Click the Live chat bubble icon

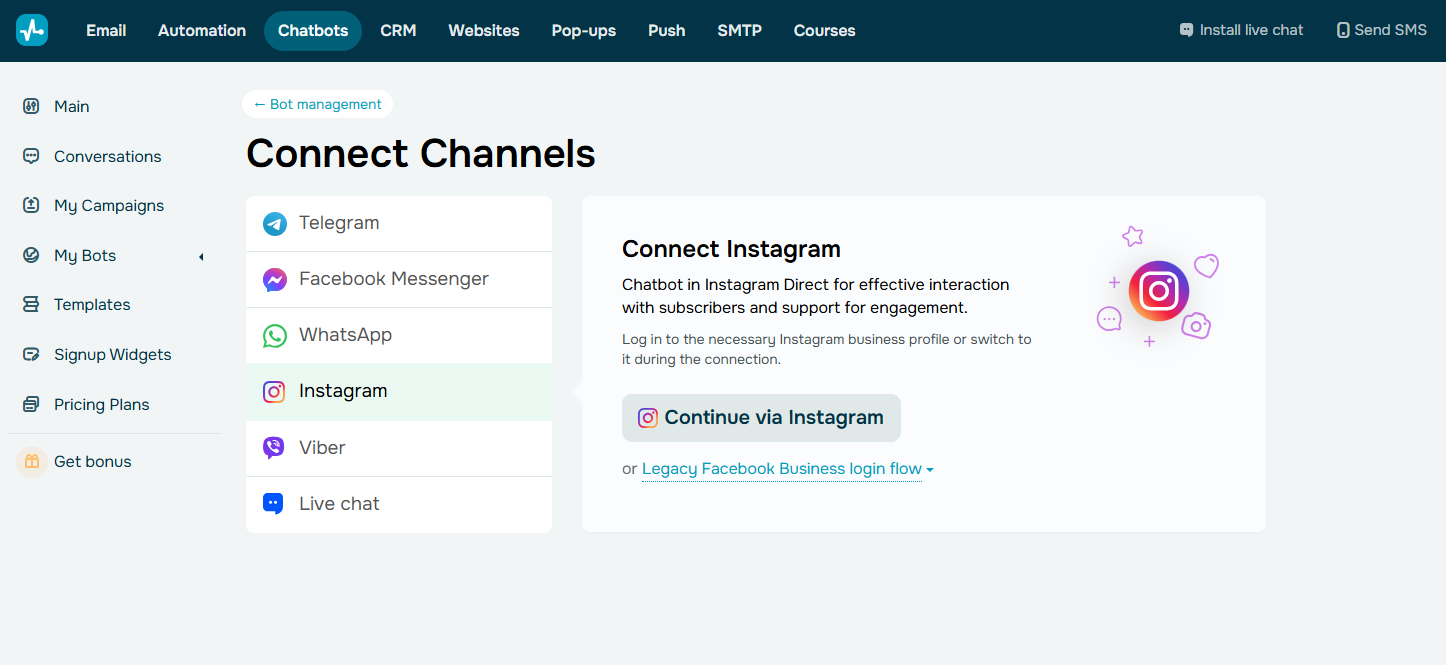click(274, 504)
